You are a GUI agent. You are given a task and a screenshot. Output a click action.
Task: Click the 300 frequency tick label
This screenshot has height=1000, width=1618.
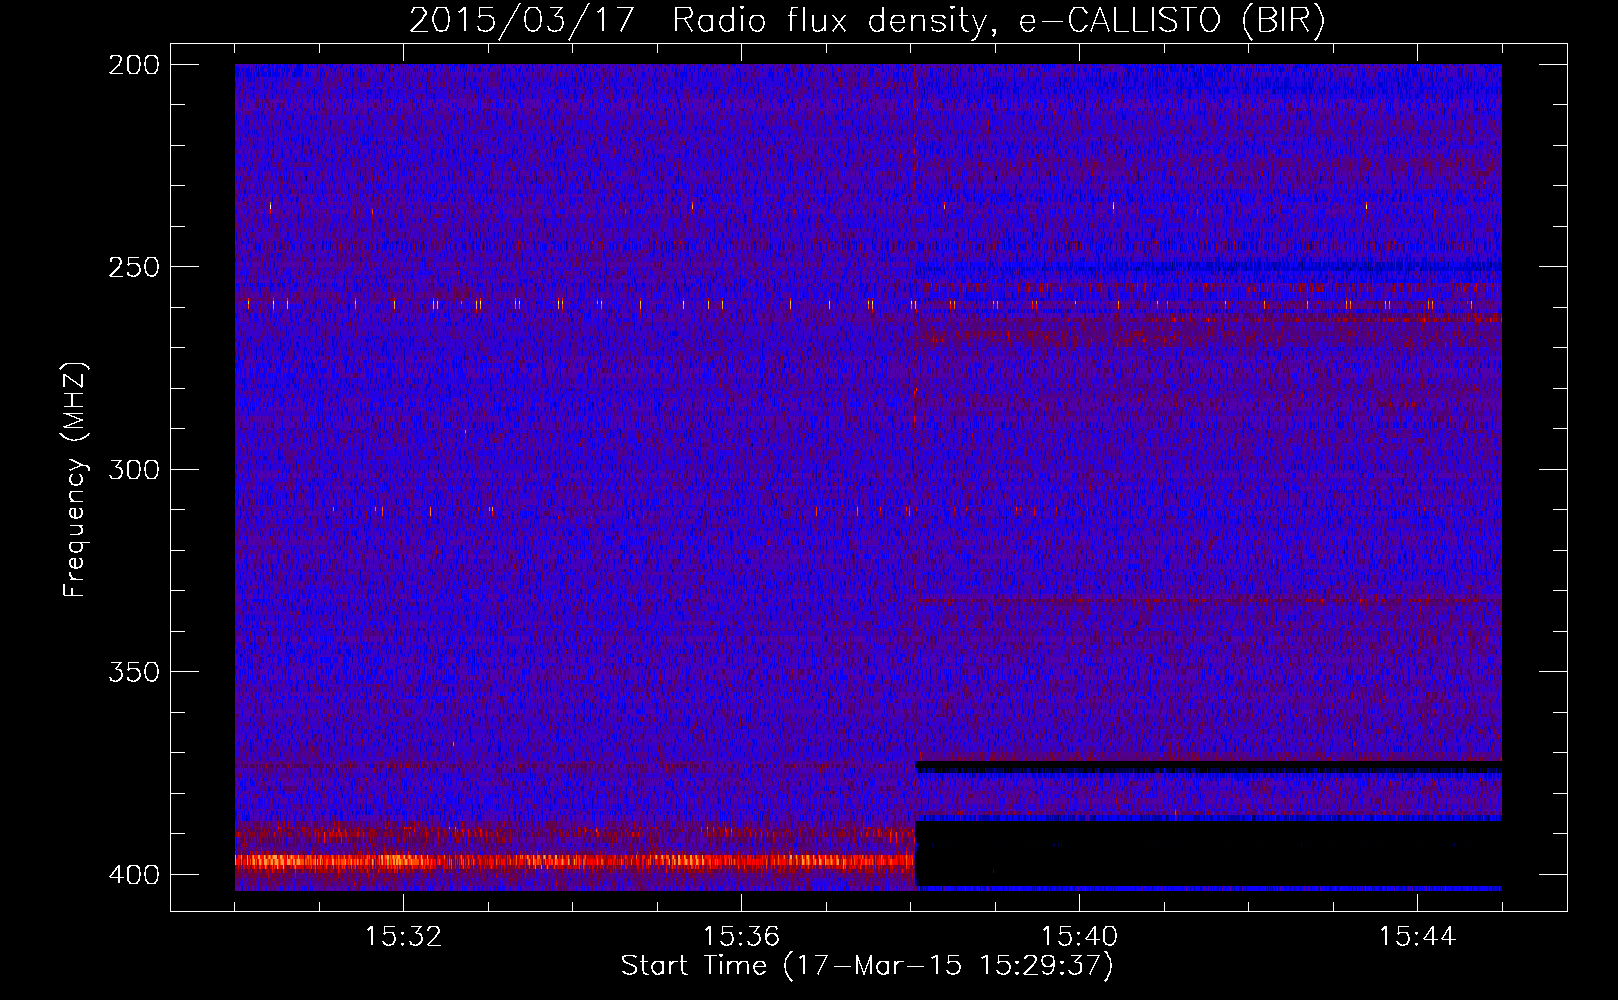coord(133,469)
